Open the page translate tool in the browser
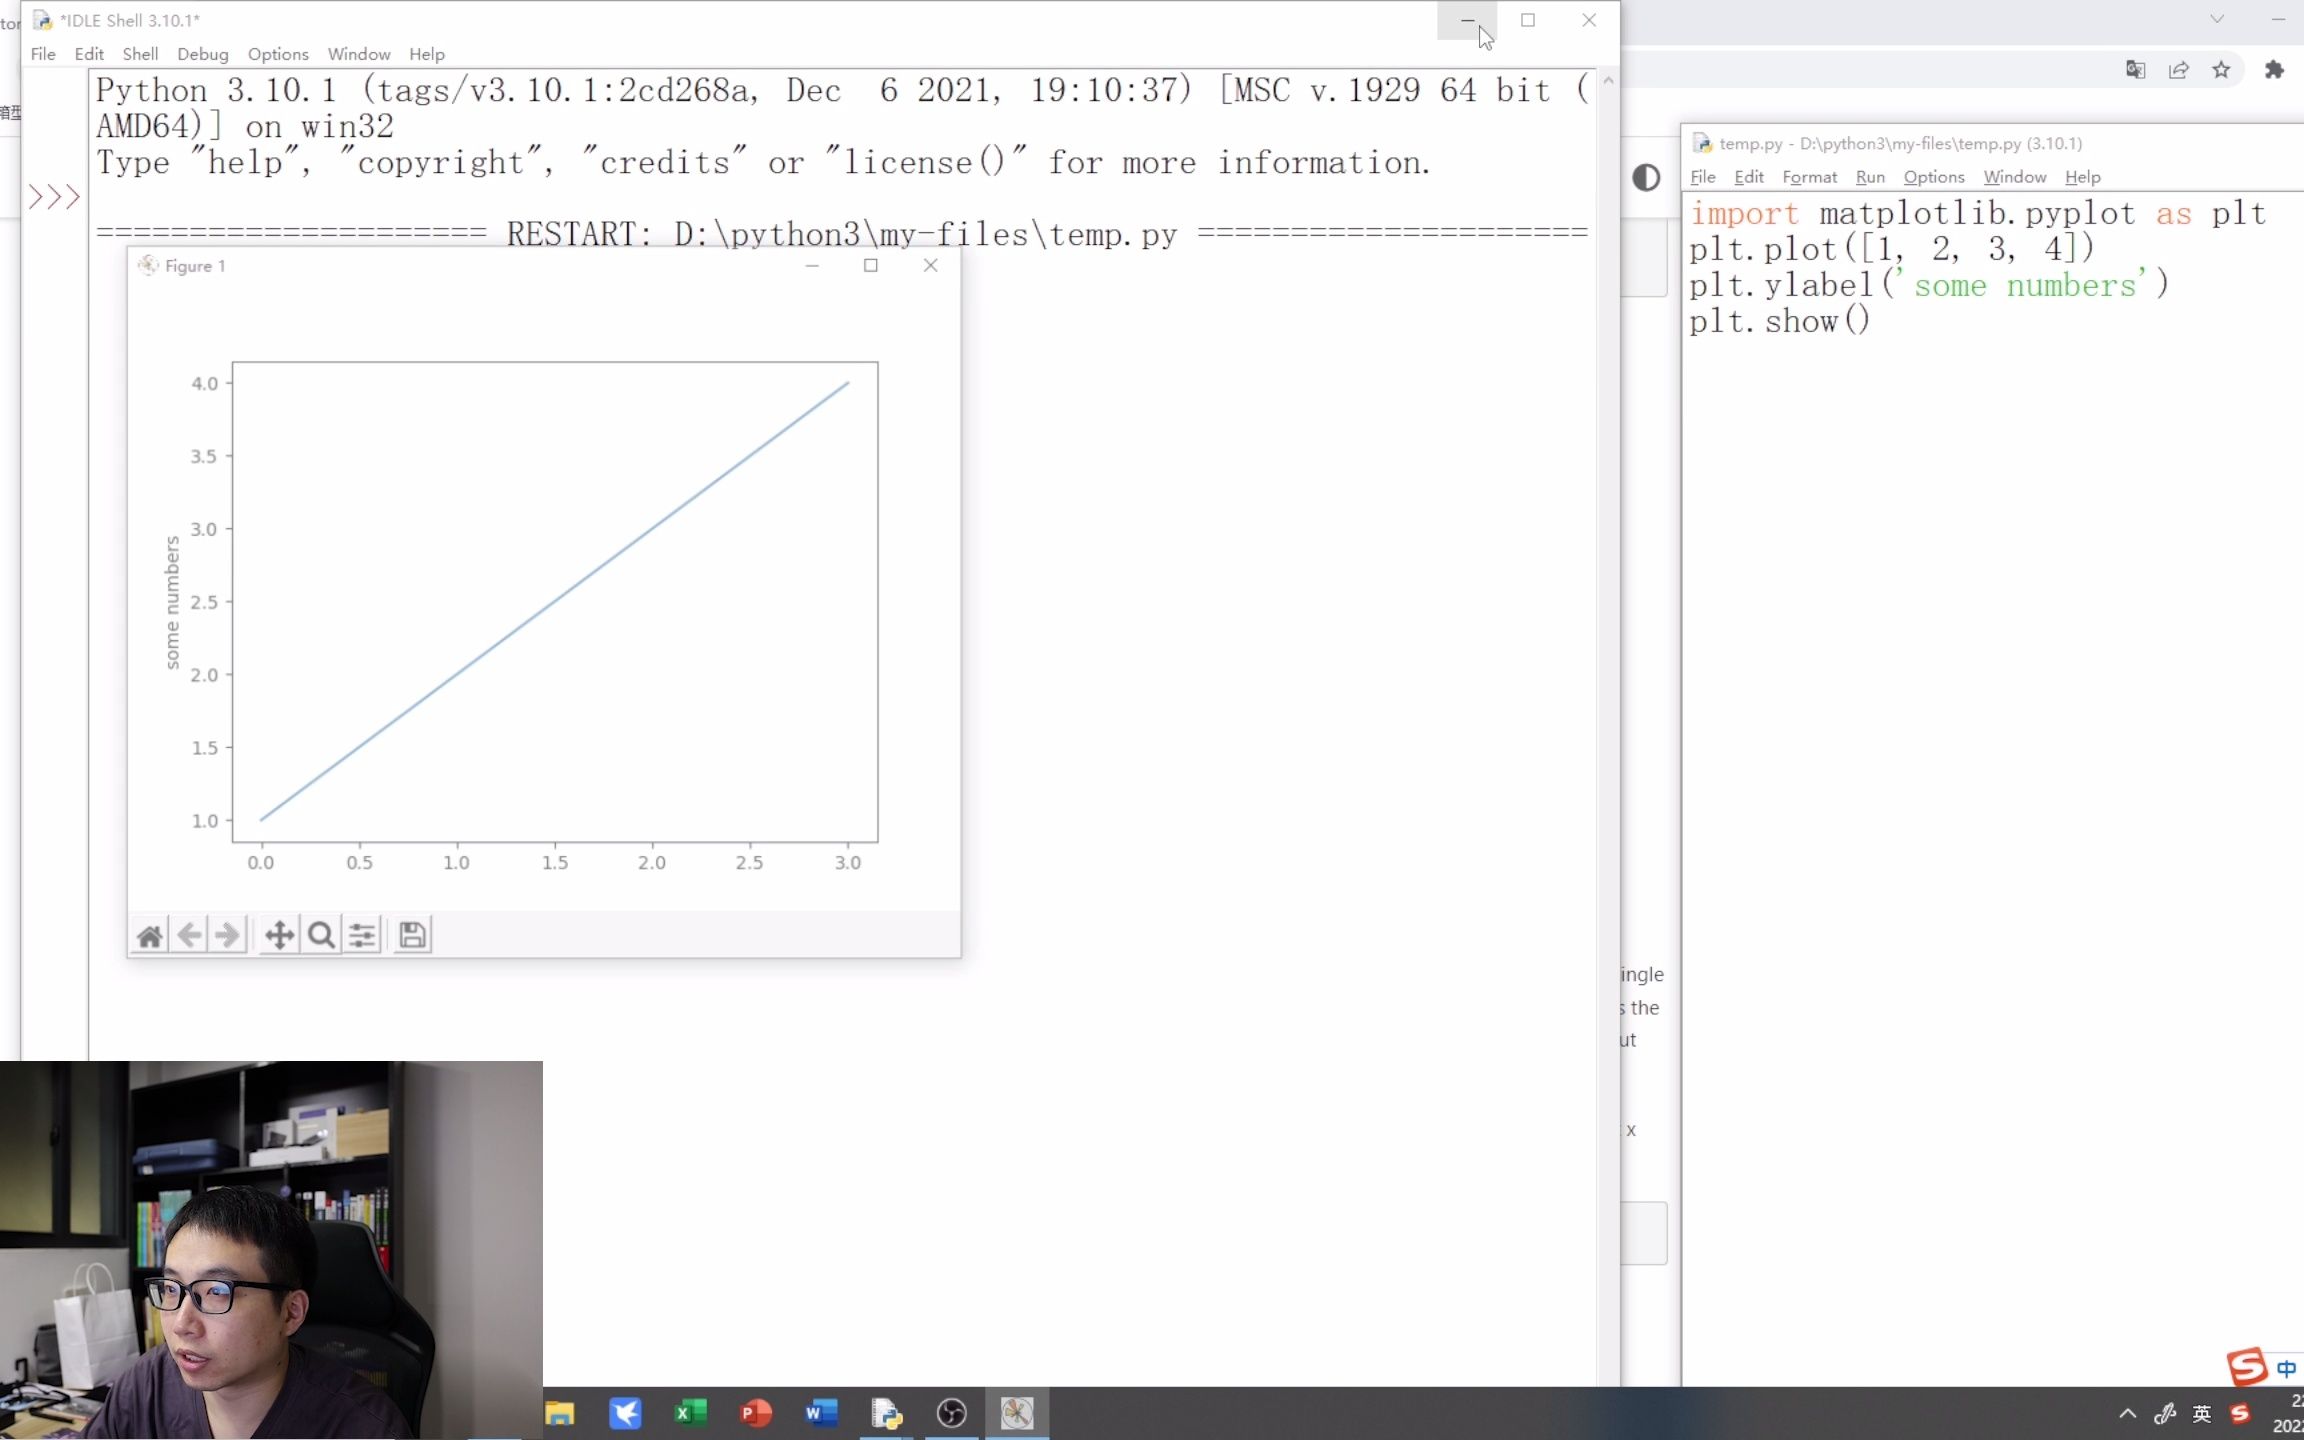 [2135, 70]
